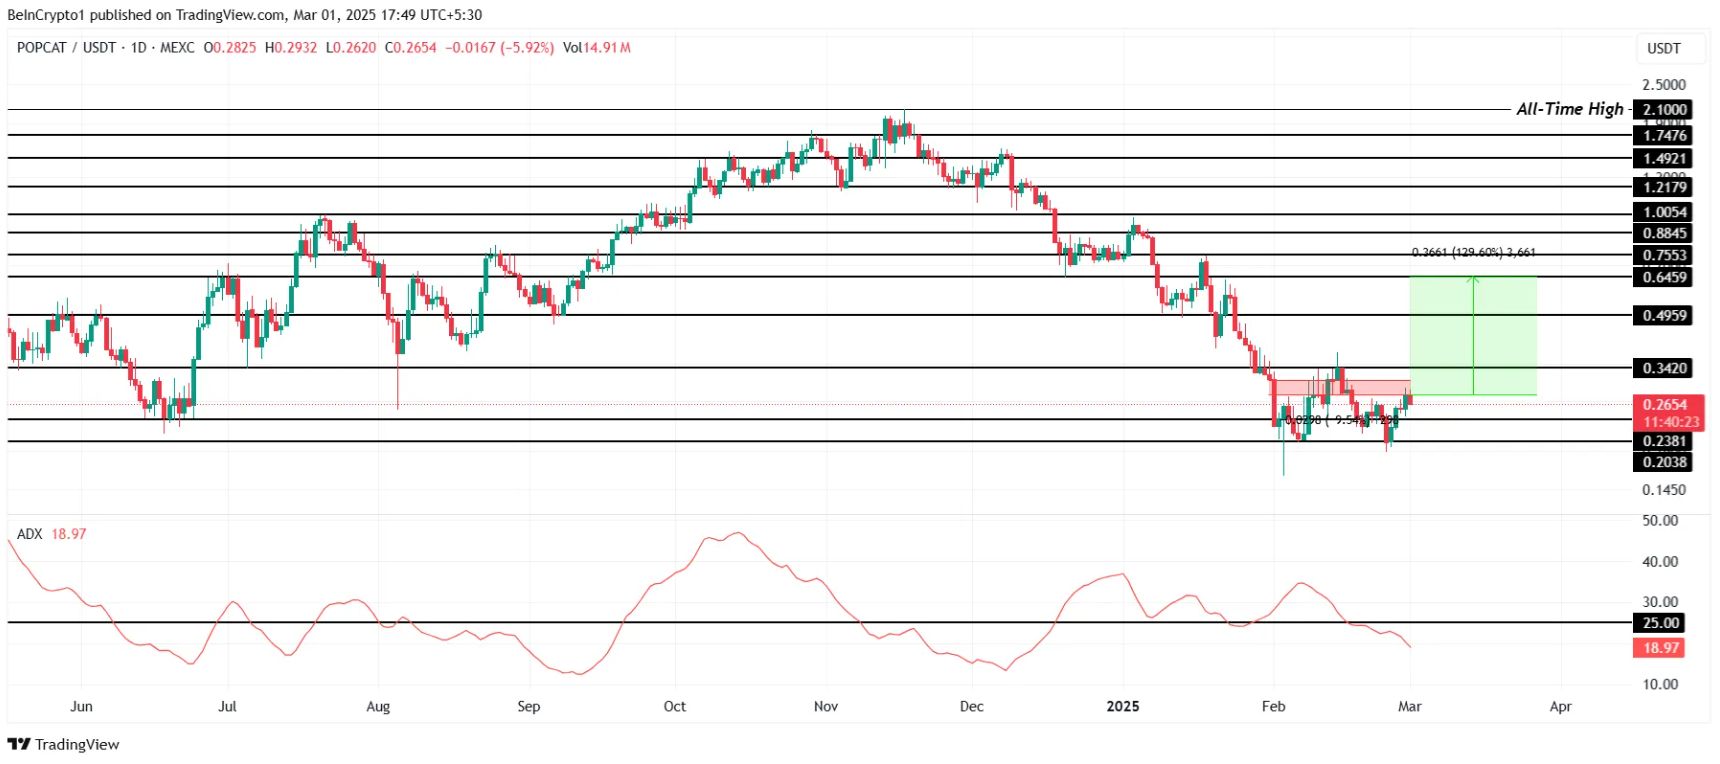Click the Jun label on the time axis

point(81,706)
